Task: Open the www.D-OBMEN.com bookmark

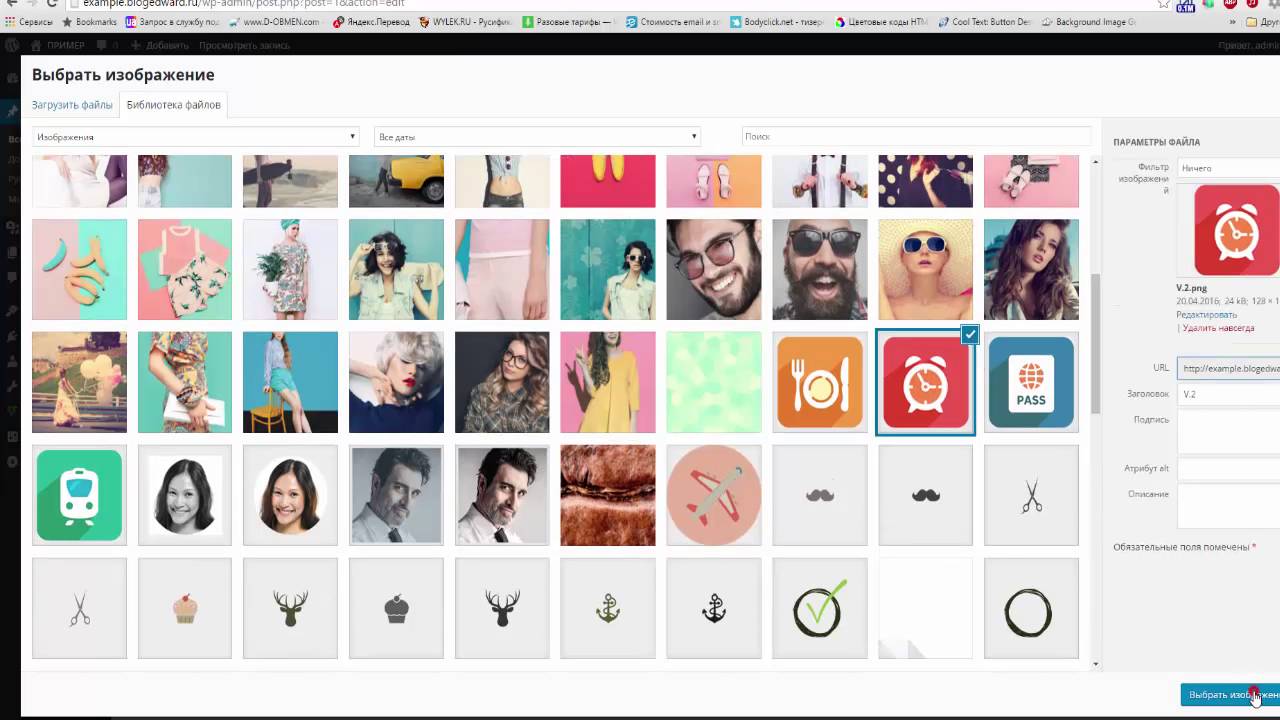Action: pos(275,22)
